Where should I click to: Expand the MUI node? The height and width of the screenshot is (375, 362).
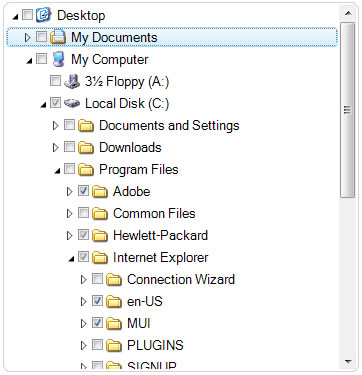83,324
